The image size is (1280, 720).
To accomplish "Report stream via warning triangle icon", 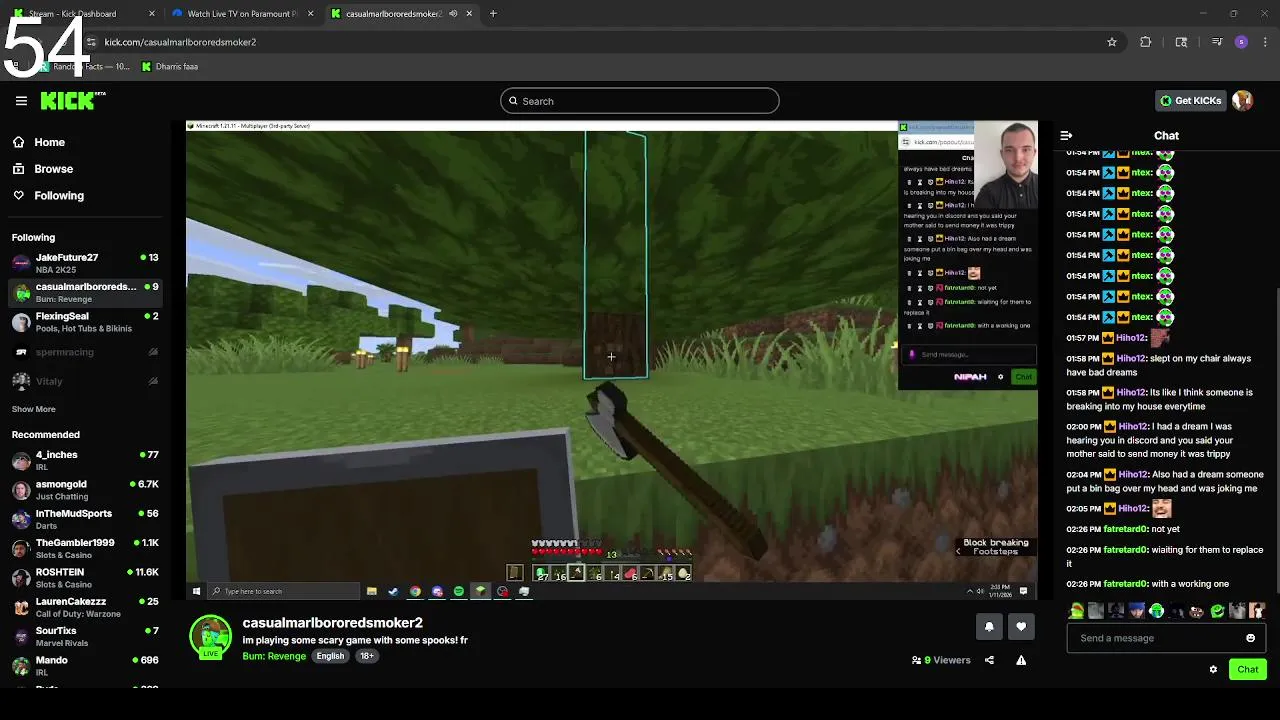I will tap(1021, 660).
